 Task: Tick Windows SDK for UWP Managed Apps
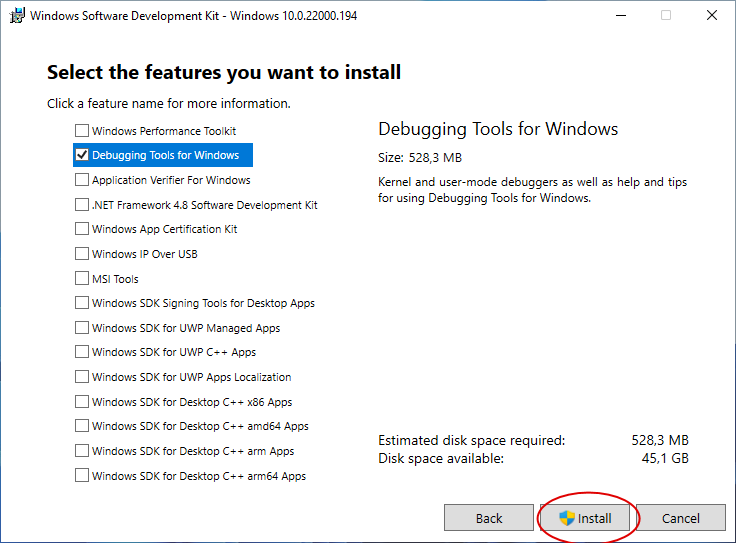click(x=82, y=328)
